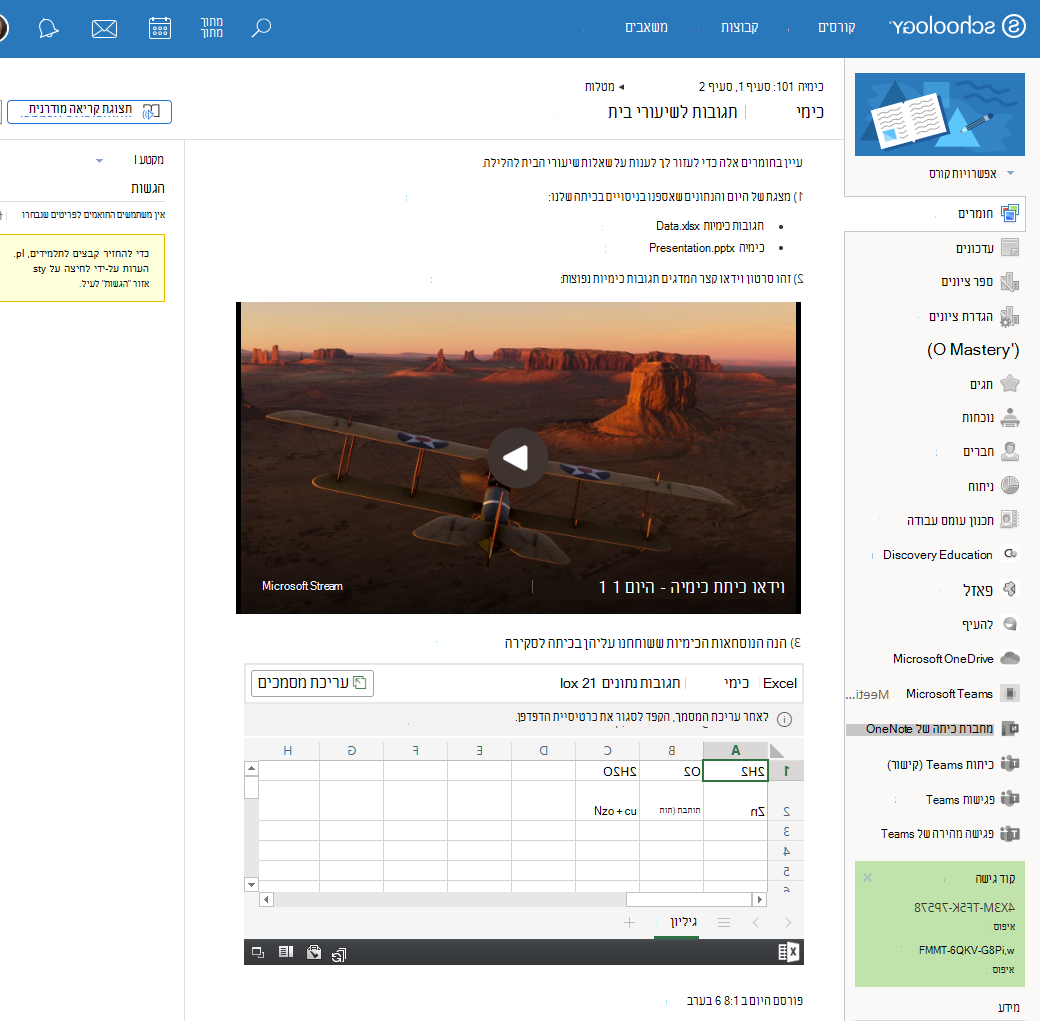Open the calendar icon in header
The width and height of the screenshot is (1040, 1021).
160,28
